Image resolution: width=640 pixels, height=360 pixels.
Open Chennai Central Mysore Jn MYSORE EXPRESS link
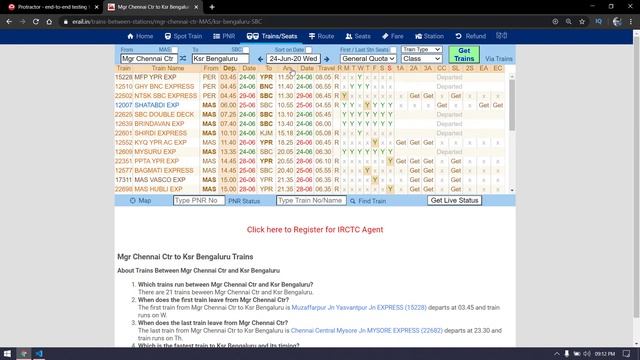pyautogui.click(x=367, y=331)
